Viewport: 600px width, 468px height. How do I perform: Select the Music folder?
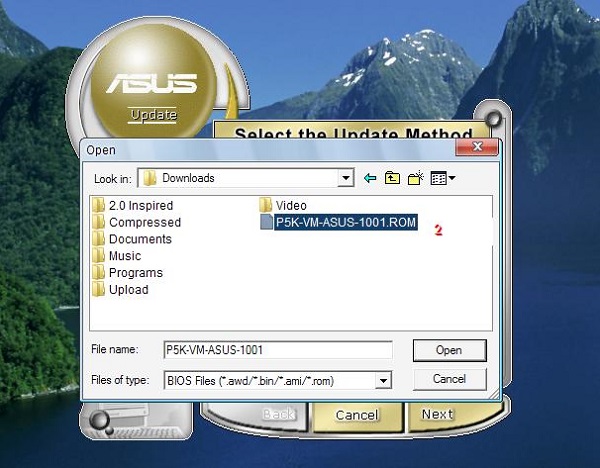(x=117, y=256)
